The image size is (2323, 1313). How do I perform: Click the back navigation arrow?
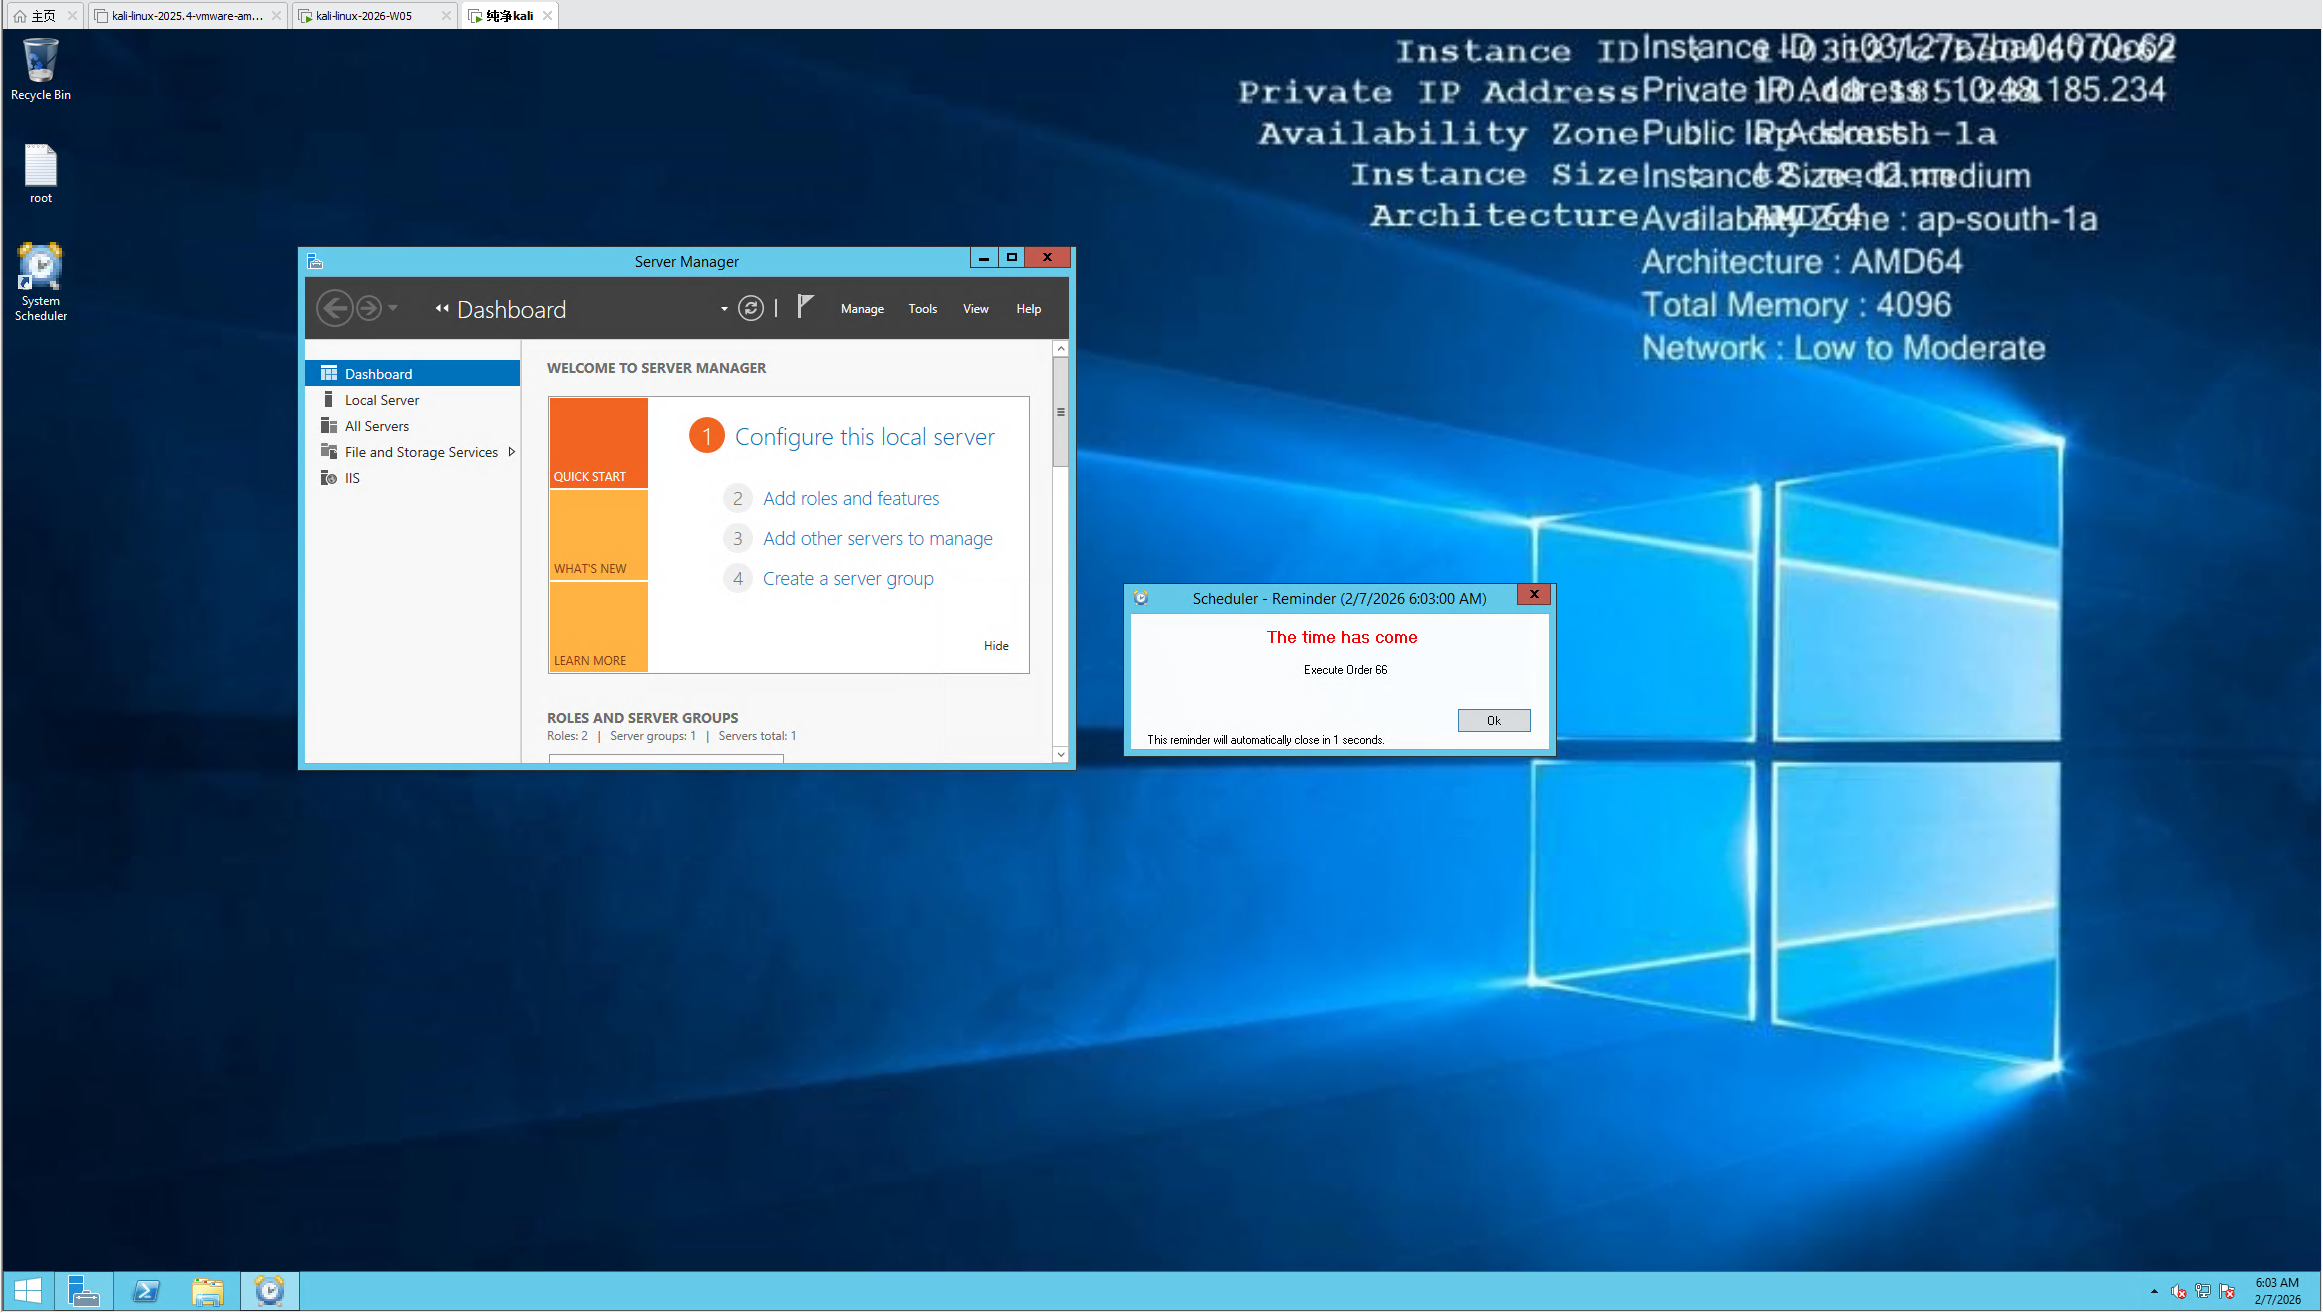tap(335, 308)
